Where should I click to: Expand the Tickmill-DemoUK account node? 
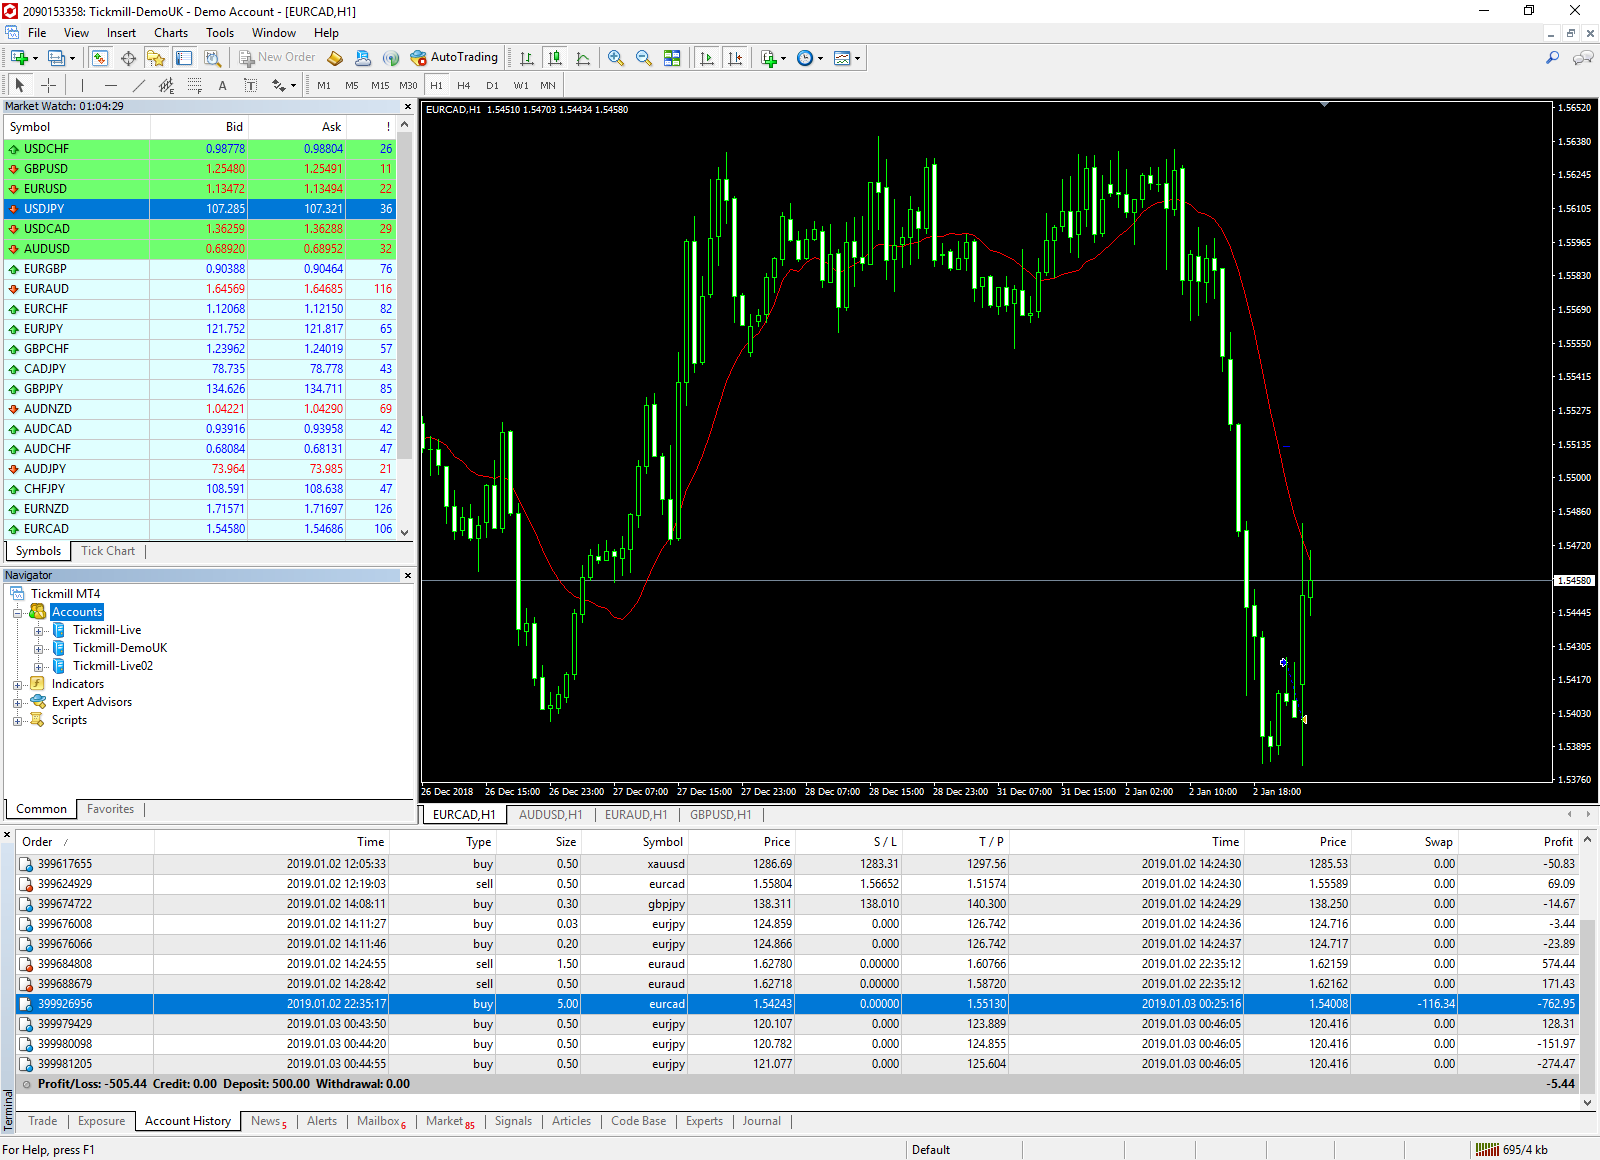coord(38,648)
